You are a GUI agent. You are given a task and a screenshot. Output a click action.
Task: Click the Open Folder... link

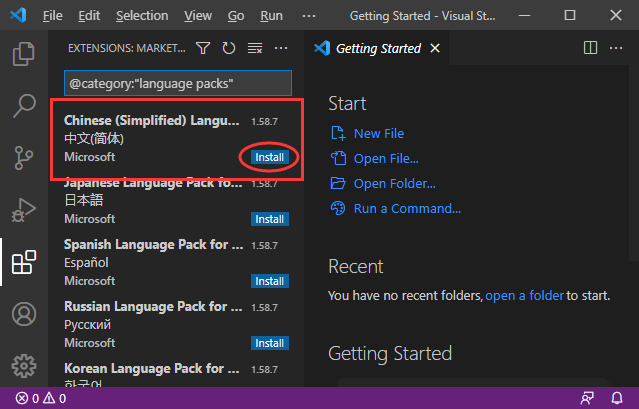point(394,183)
